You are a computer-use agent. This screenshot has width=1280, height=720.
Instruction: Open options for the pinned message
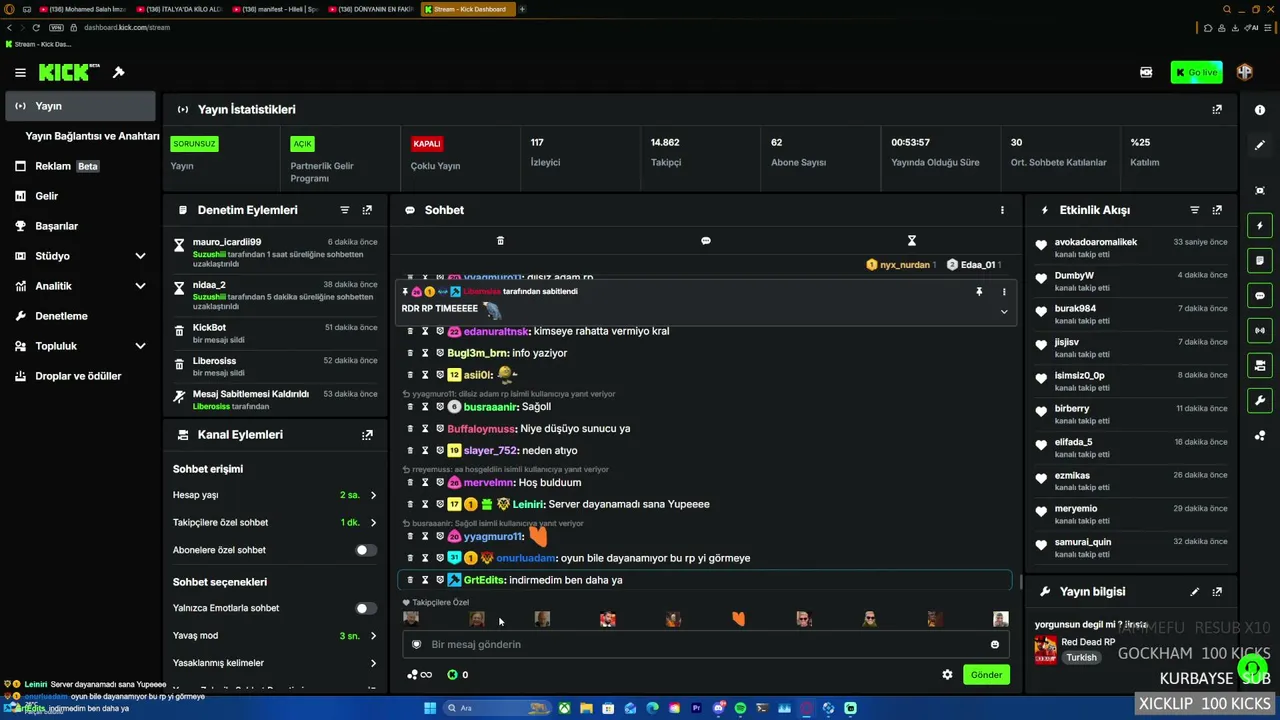[x=1004, y=292]
